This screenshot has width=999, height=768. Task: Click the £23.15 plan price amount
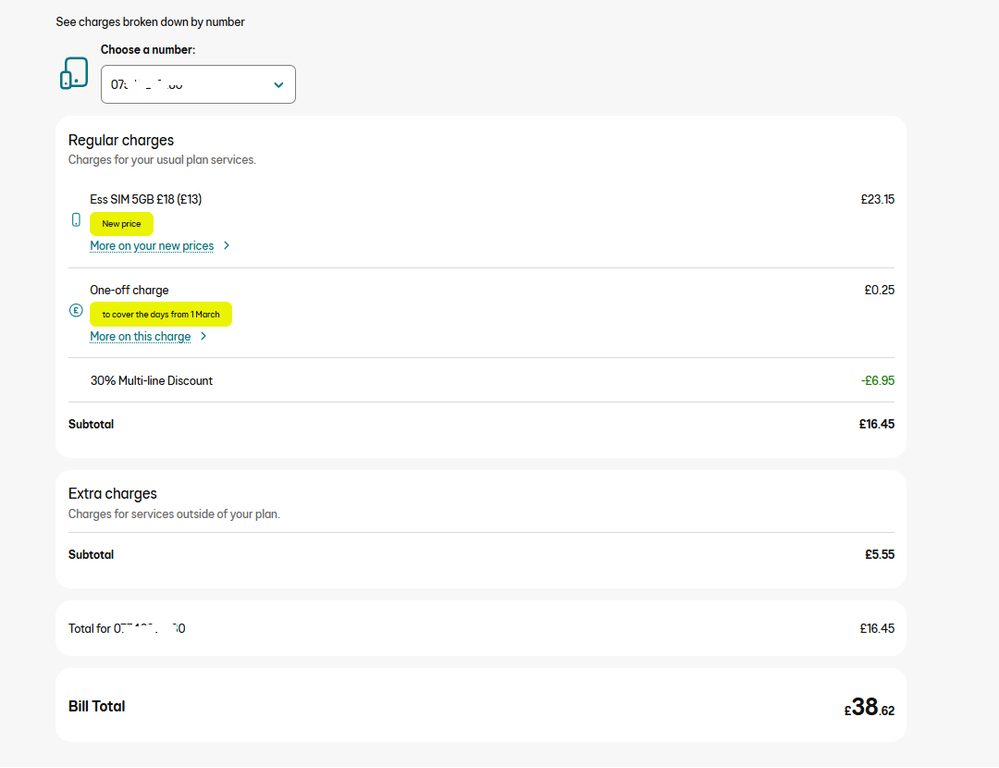(877, 199)
